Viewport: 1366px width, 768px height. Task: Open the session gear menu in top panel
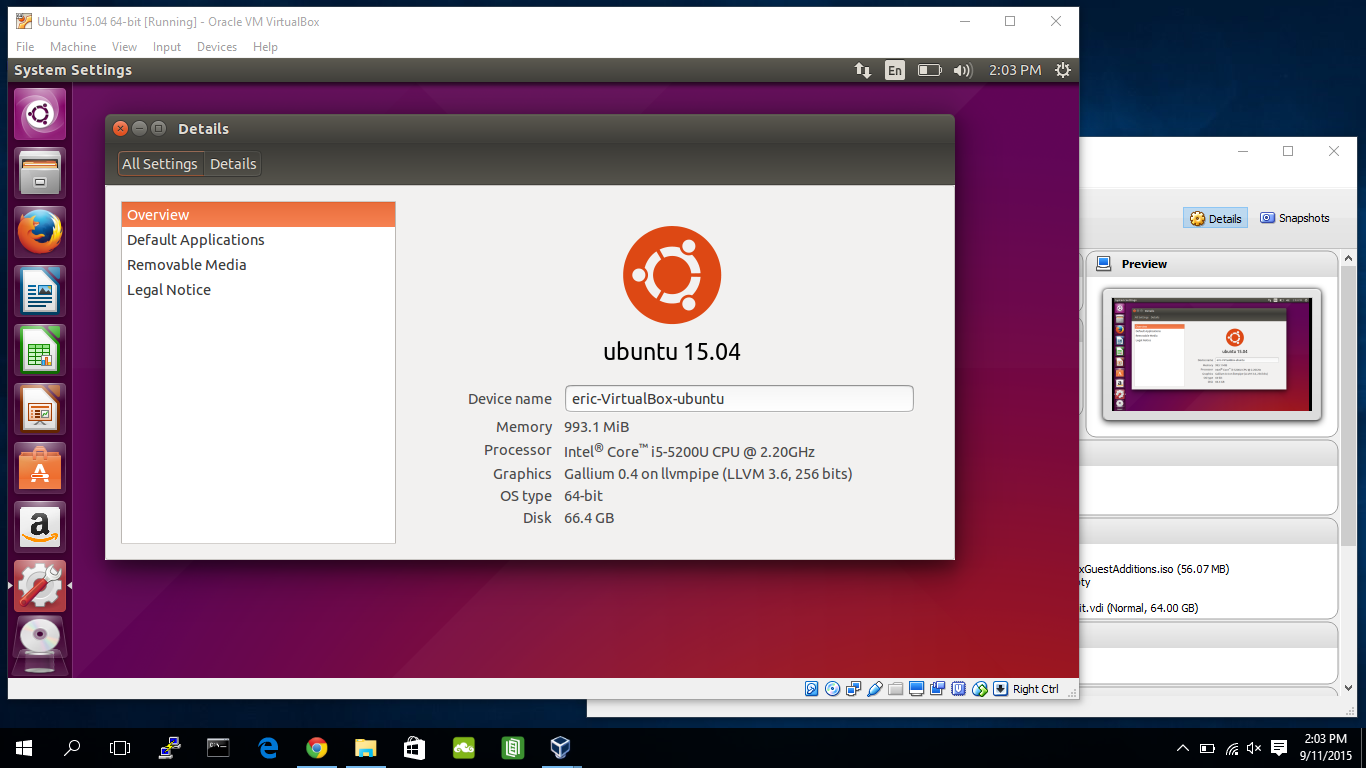coord(1062,70)
